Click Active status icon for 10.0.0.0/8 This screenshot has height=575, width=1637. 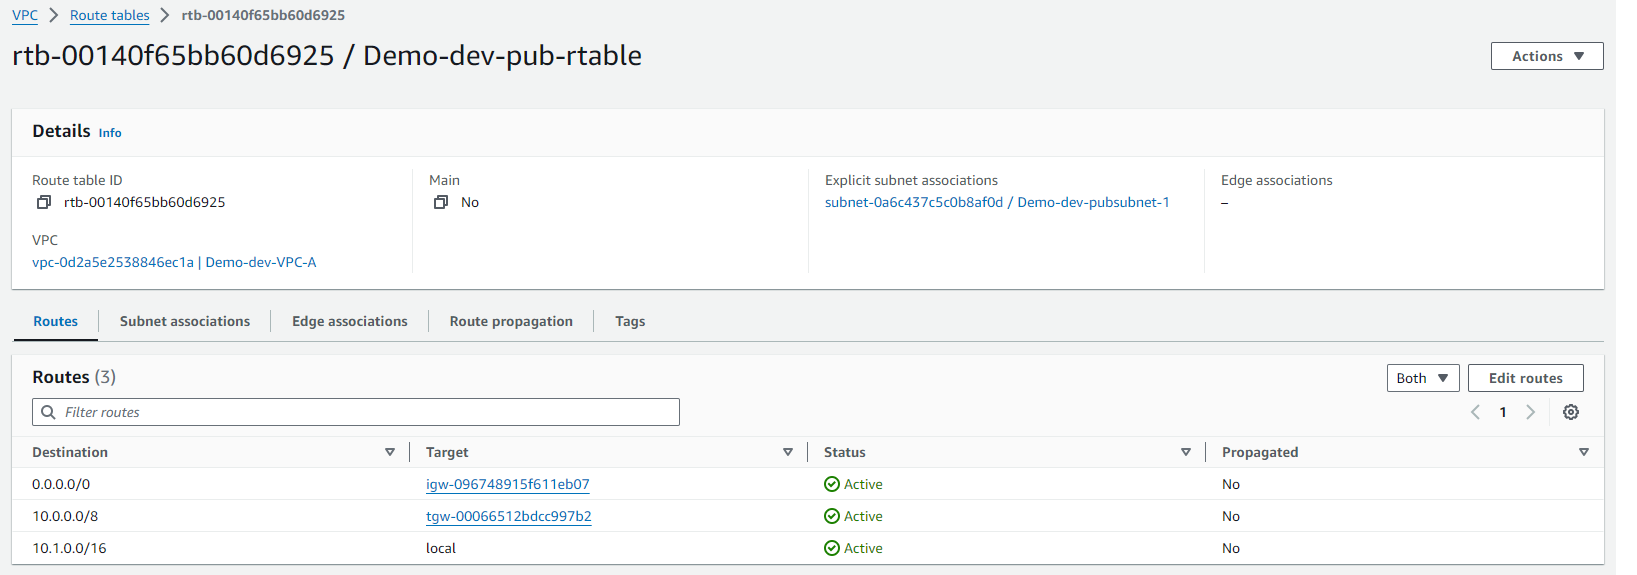click(832, 516)
